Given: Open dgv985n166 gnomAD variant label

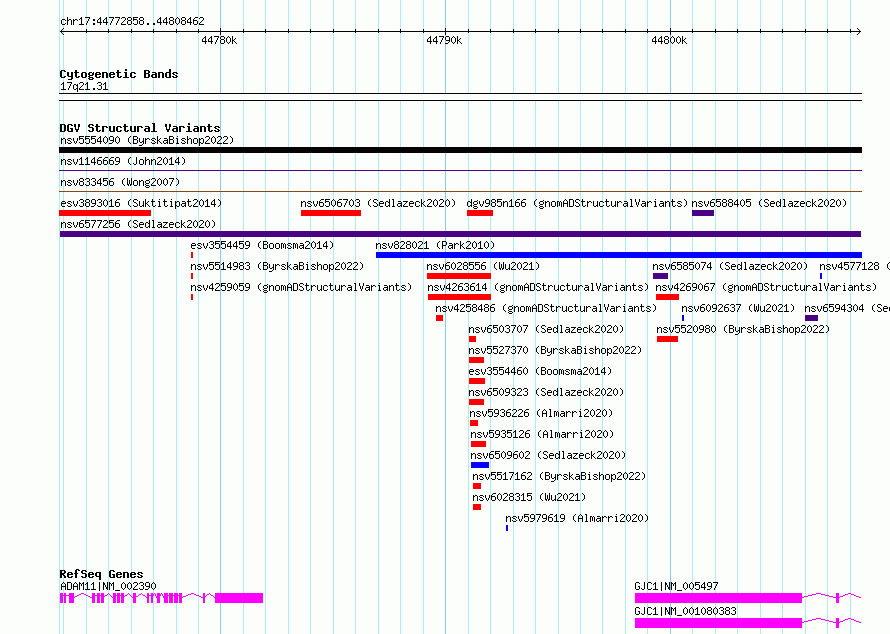Looking at the screenshot, I should point(577,203).
